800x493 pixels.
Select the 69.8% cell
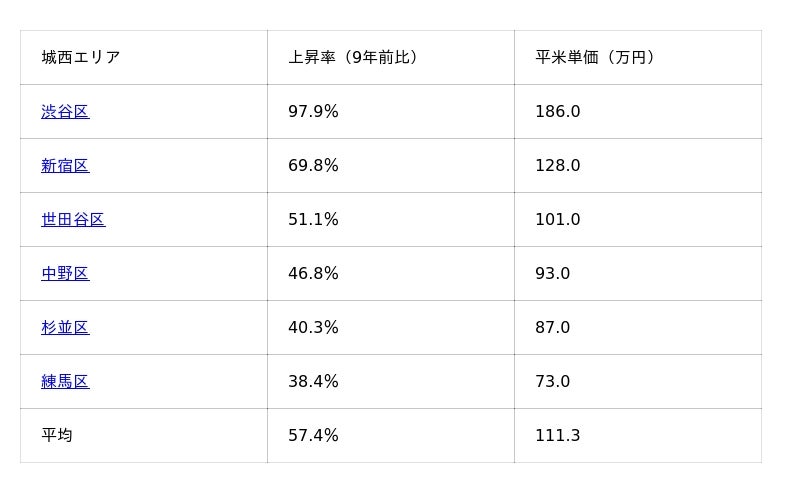point(313,166)
